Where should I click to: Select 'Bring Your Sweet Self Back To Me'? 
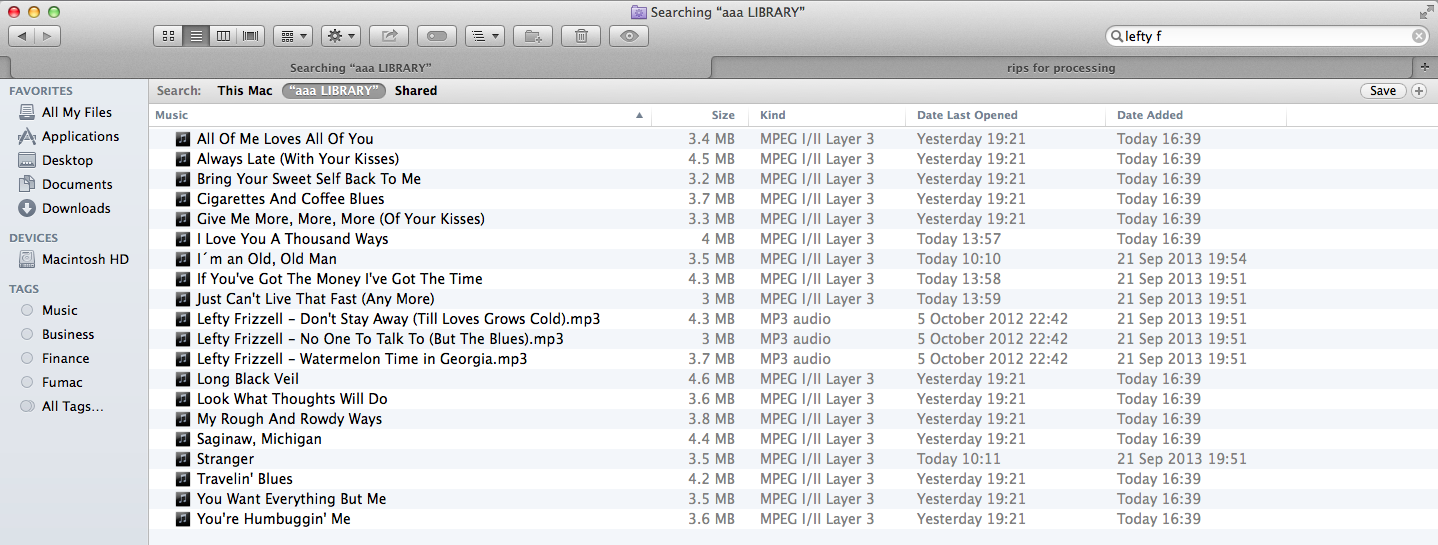(x=309, y=179)
